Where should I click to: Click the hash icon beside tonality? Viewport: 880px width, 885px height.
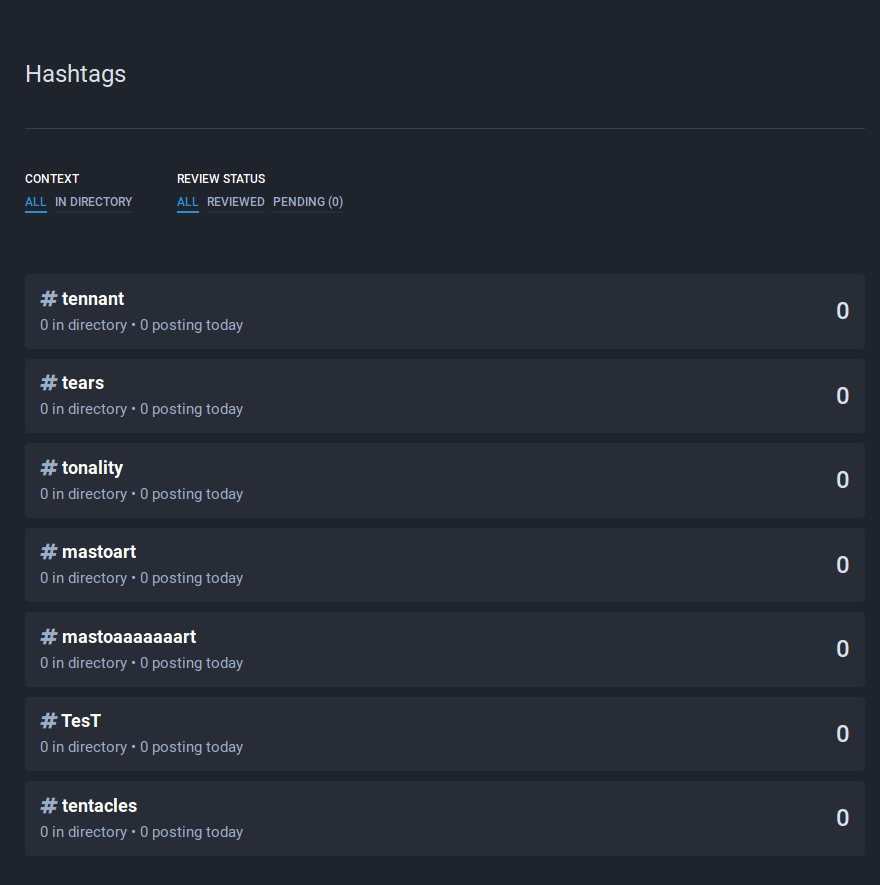49,467
